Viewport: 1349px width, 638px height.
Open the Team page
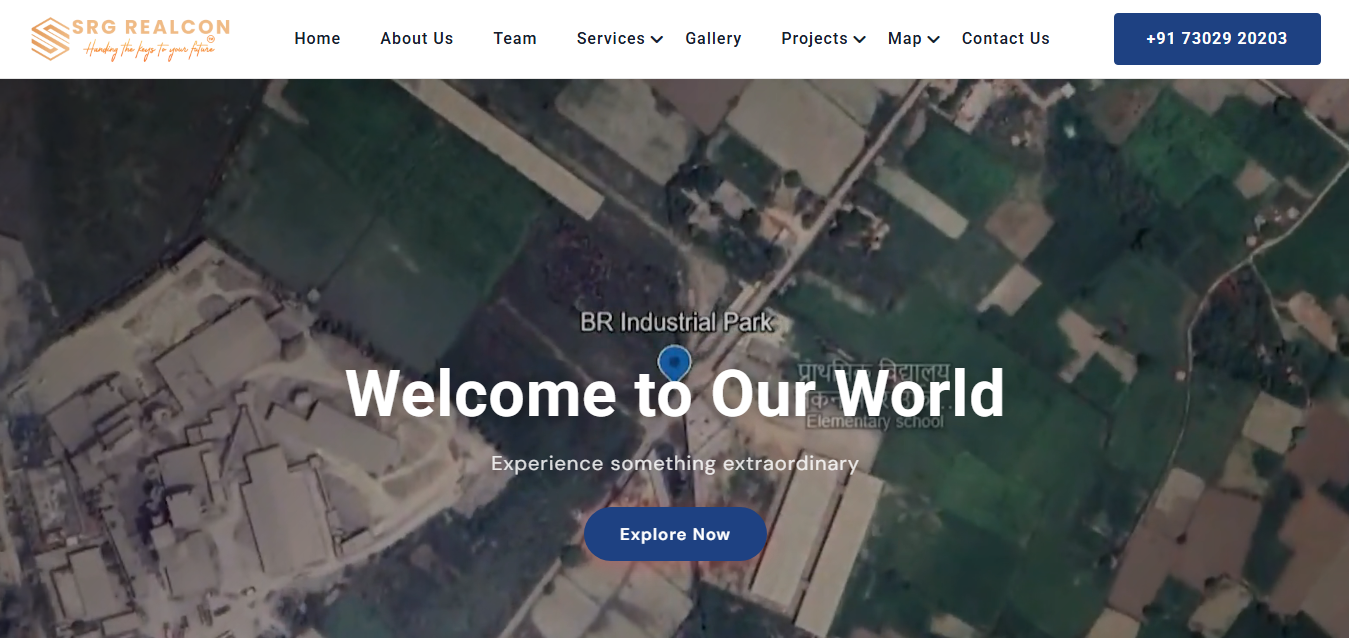coord(514,39)
